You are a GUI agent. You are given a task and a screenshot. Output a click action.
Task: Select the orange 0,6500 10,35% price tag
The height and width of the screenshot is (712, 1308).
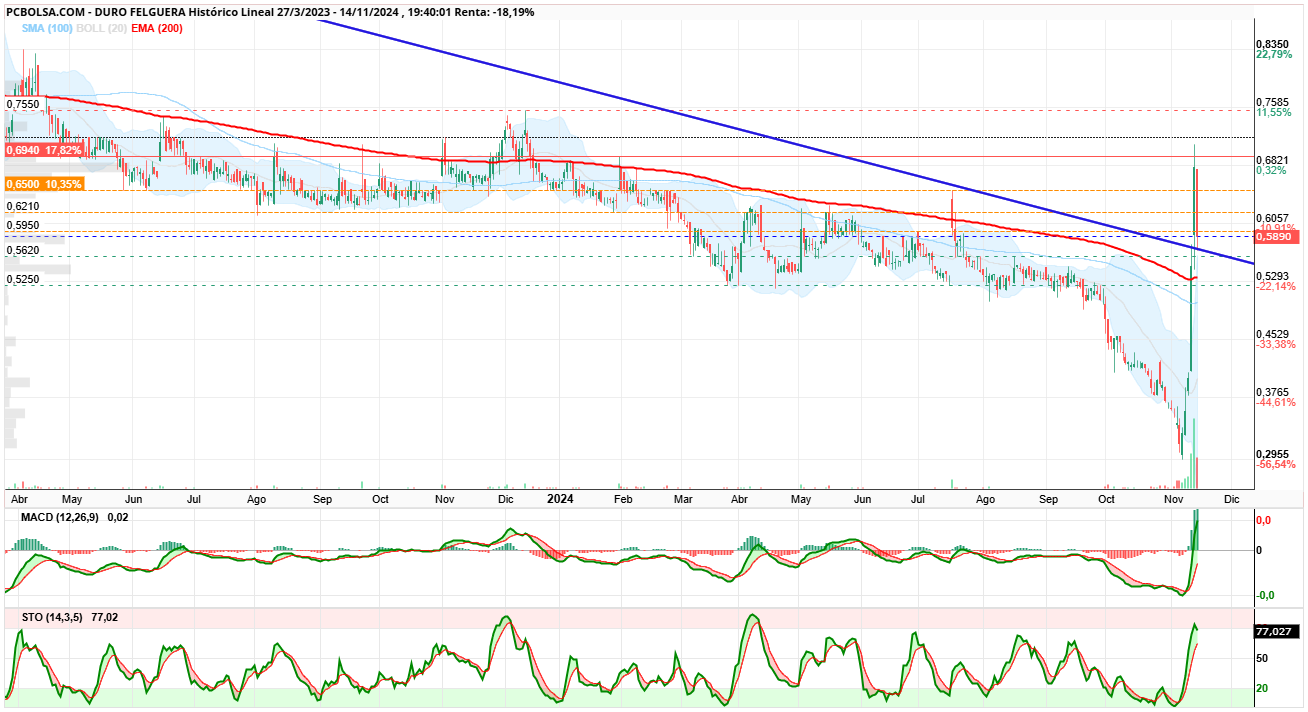(44, 185)
